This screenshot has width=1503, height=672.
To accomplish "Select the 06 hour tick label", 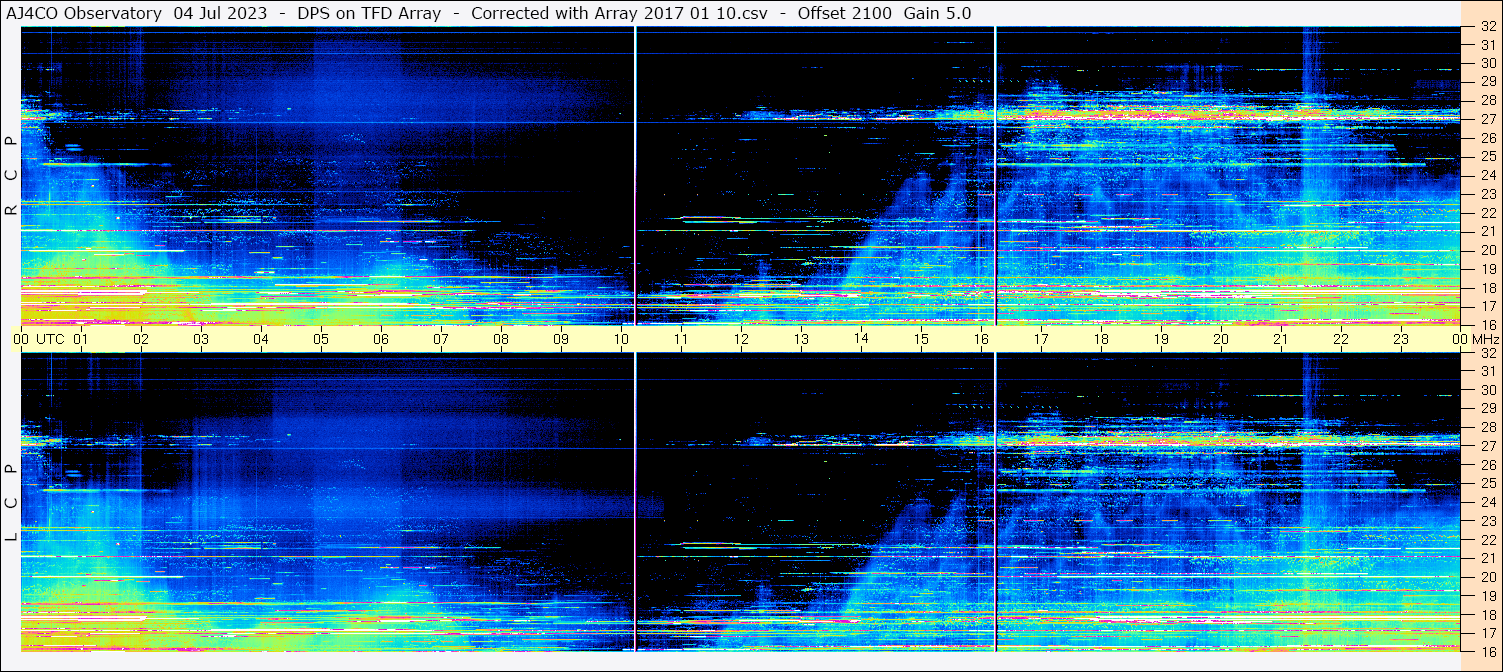I will pyautogui.click(x=381, y=339).
